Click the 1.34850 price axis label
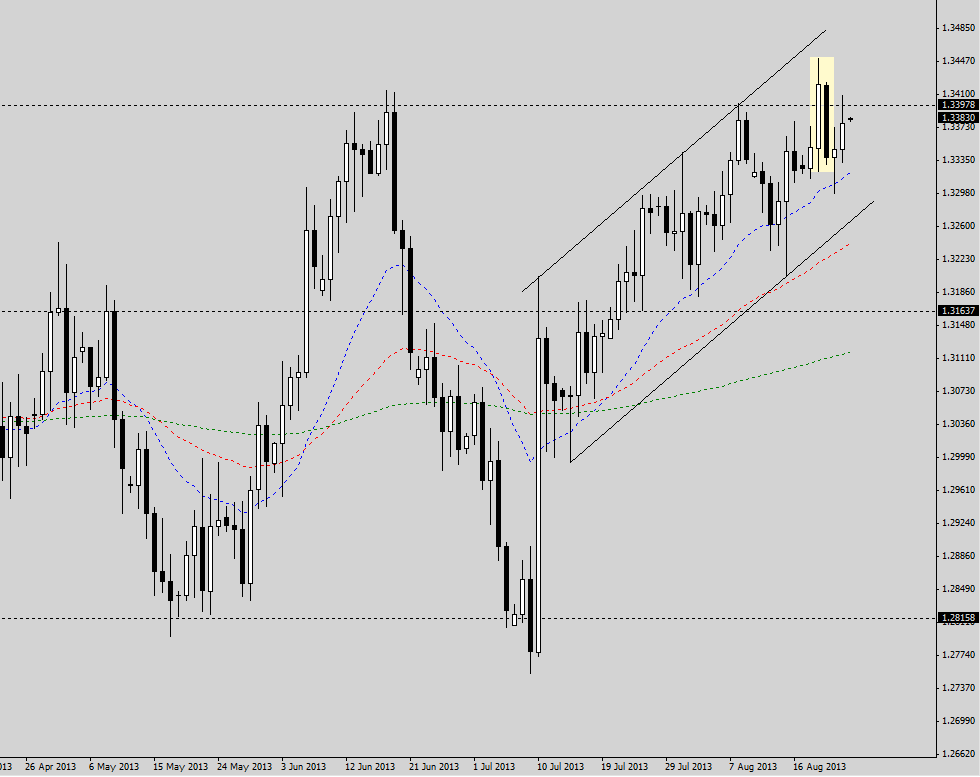The width and height of the screenshot is (980, 777). 957,28
